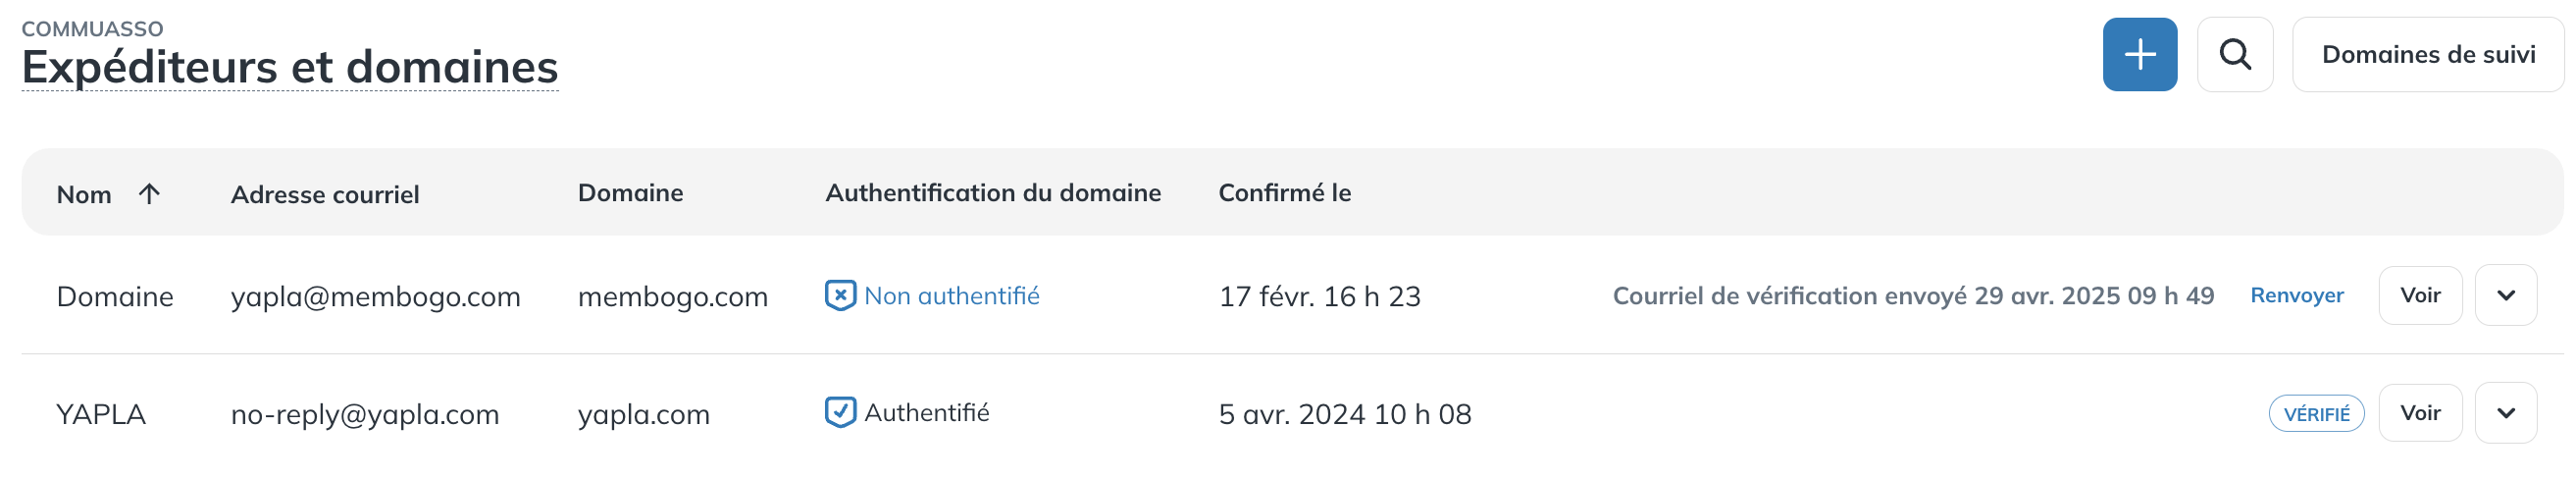
Task: Expand the dropdown for the YAPLA row
Action: pyautogui.click(x=2505, y=413)
